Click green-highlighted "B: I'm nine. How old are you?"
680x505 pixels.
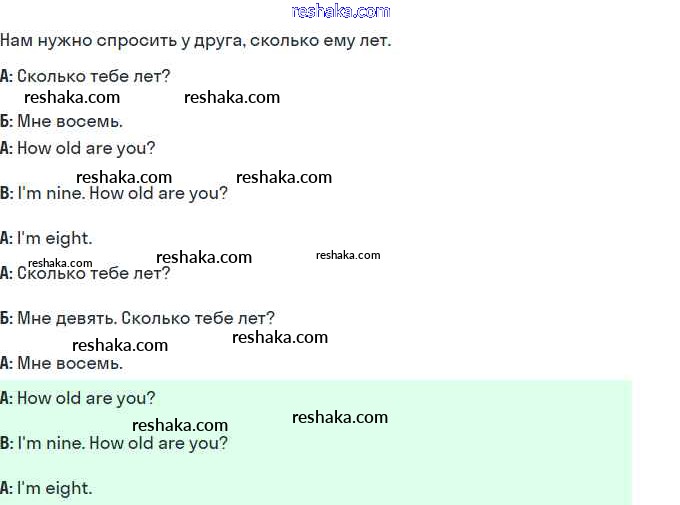coord(114,443)
